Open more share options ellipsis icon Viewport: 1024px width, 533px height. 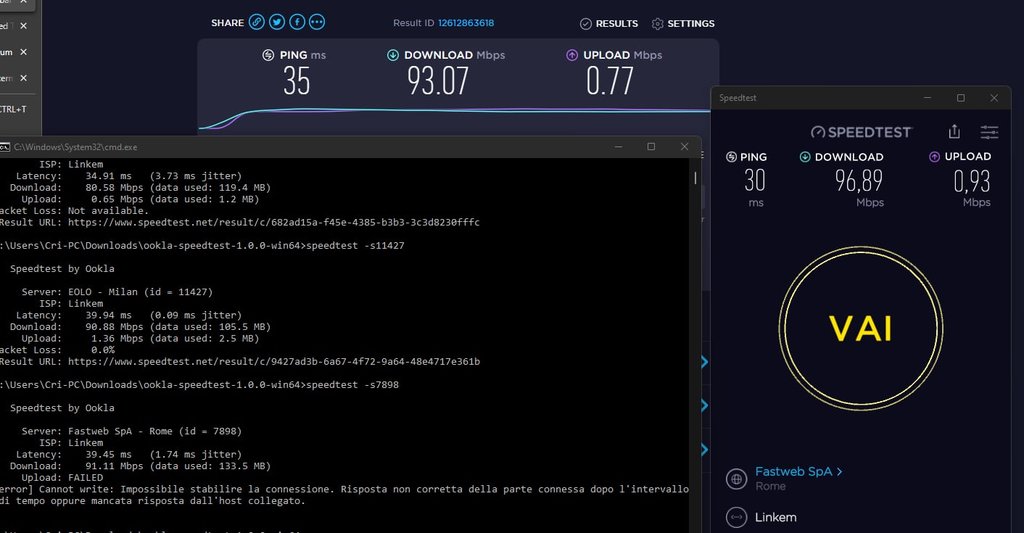click(317, 22)
